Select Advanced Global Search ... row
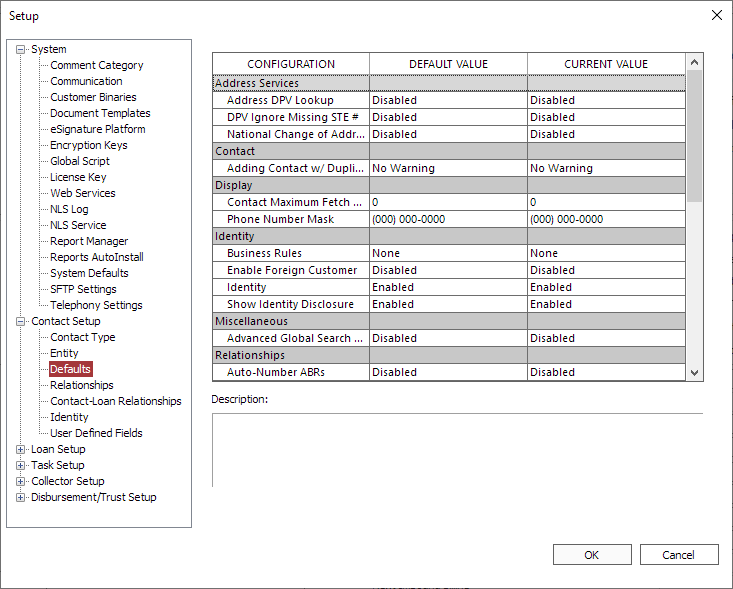 449,338
